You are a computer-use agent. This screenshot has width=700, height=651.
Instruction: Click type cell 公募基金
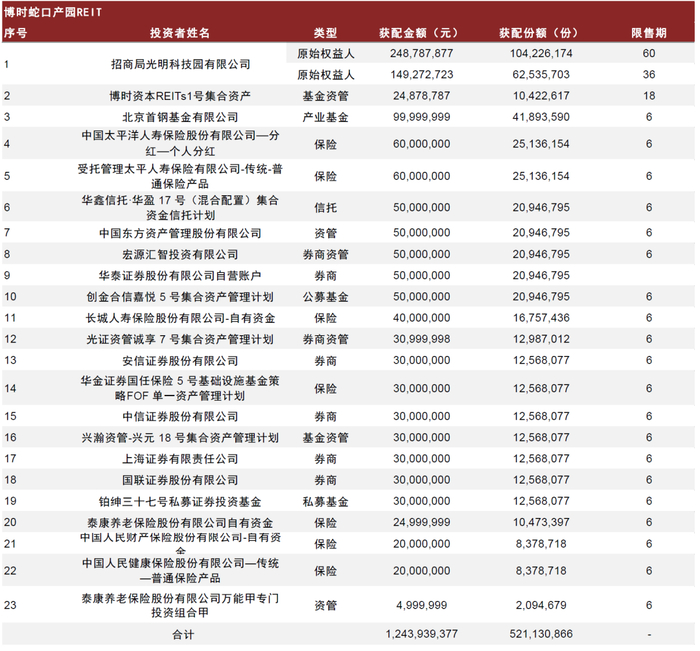click(325, 297)
